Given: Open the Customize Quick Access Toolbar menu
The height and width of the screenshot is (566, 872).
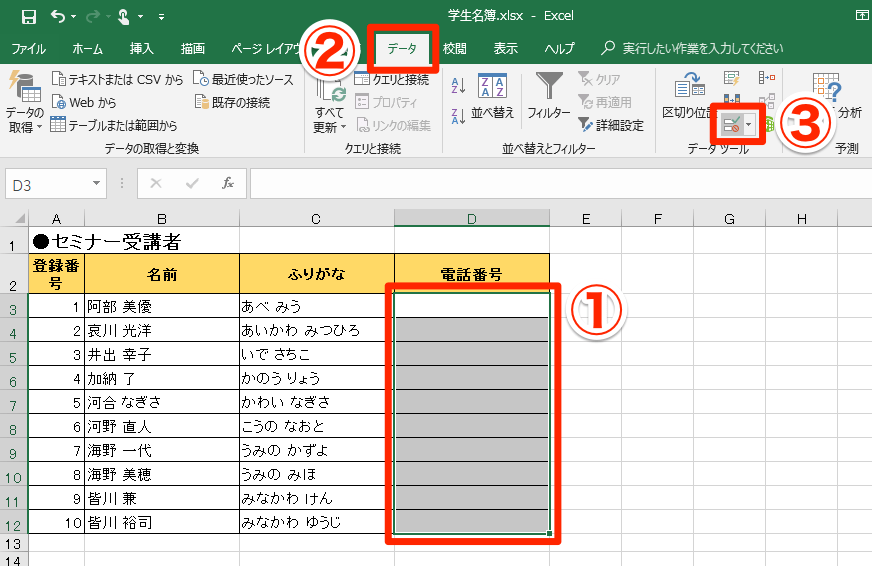Looking at the screenshot, I should (161, 17).
